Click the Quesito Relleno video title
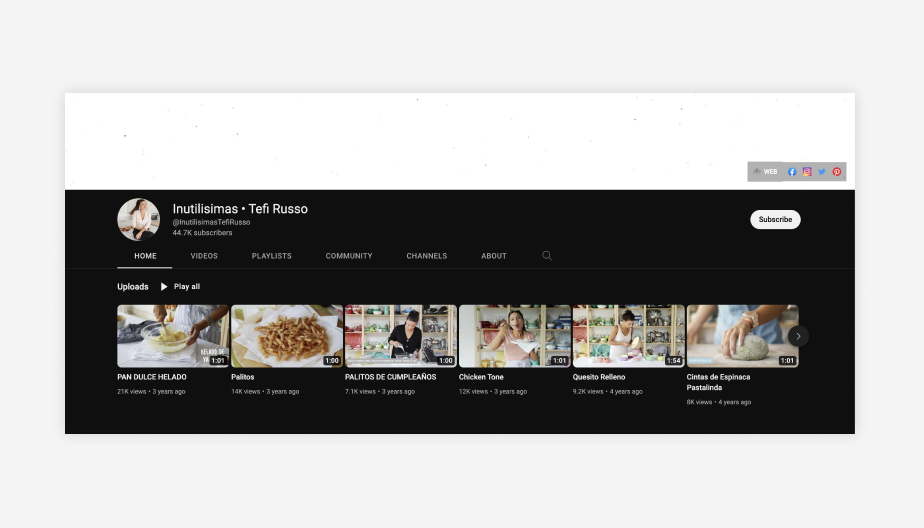Screen dimensions: 924x528 [x=599, y=377]
